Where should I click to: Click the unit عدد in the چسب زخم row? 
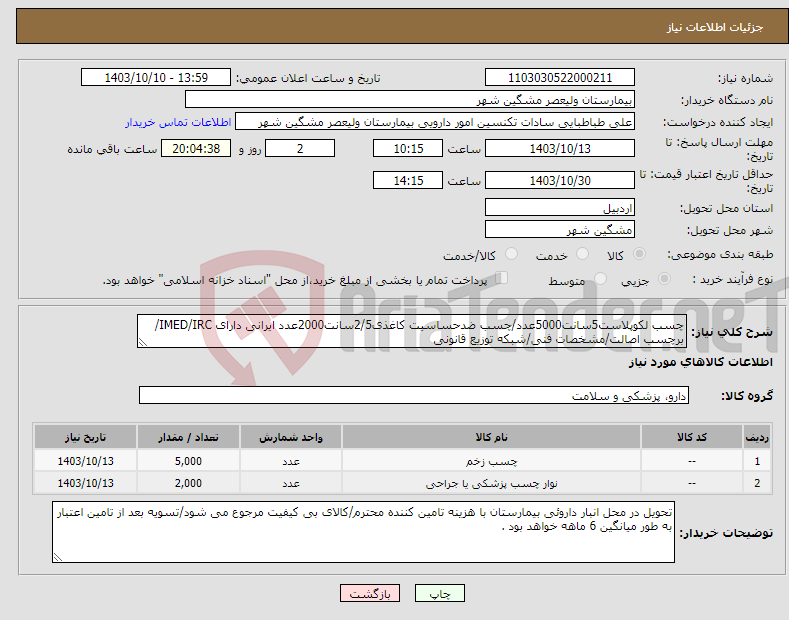[291, 461]
